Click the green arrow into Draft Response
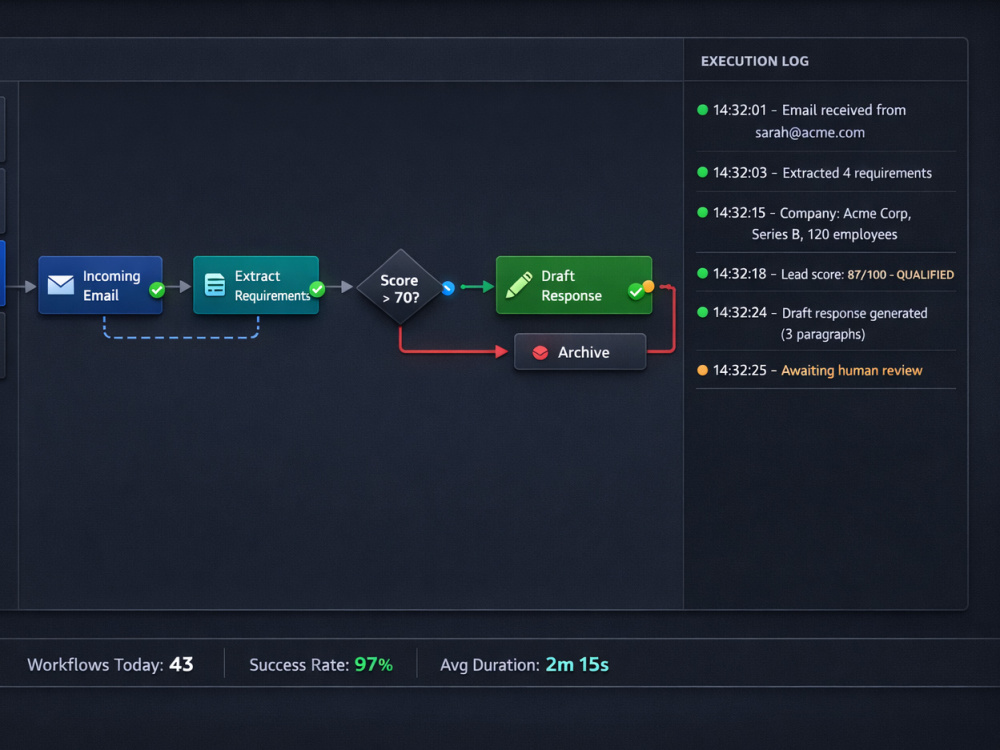This screenshot has height=750, width=1000. pos(477,287)
